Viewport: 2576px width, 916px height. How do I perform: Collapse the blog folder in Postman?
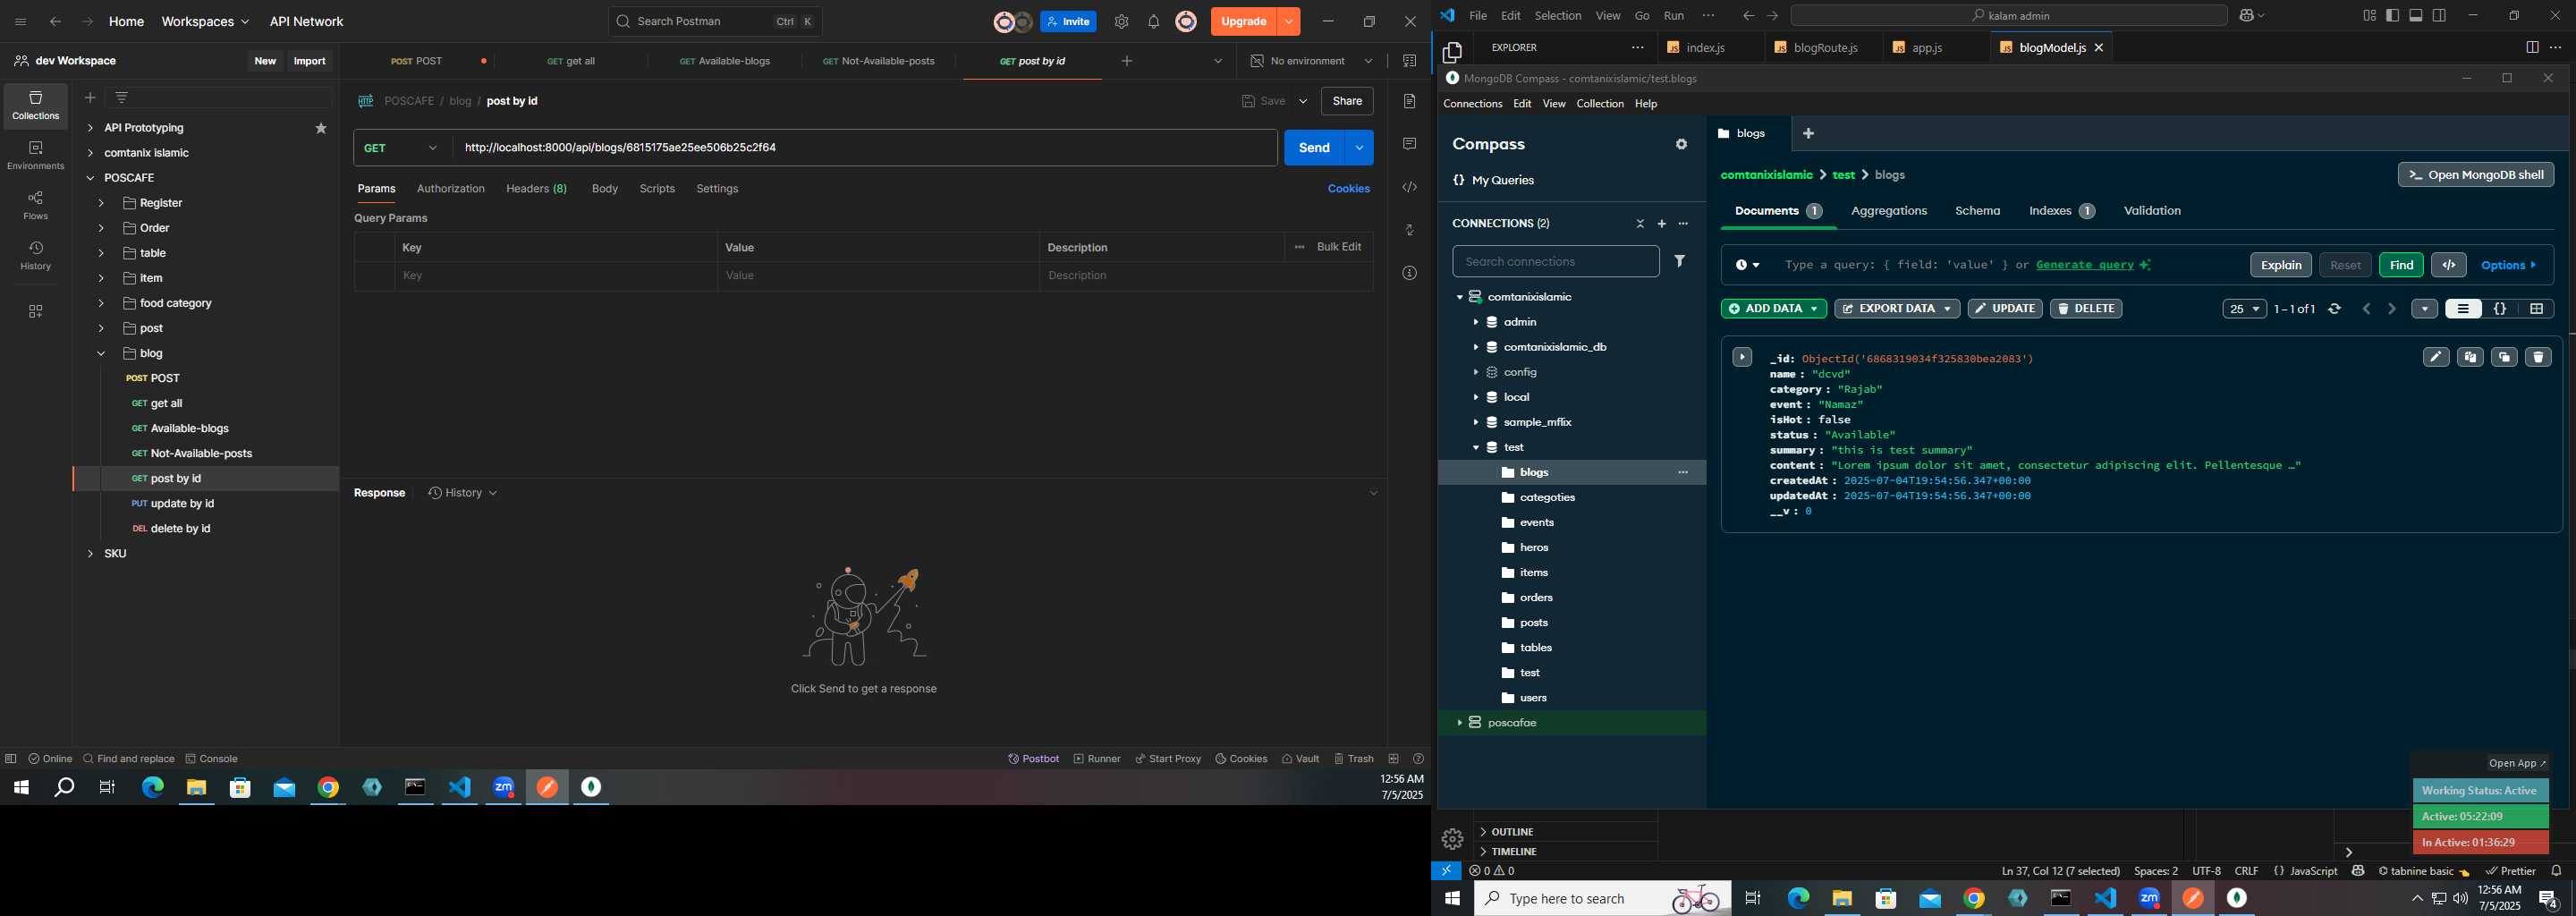pos(101,353)
